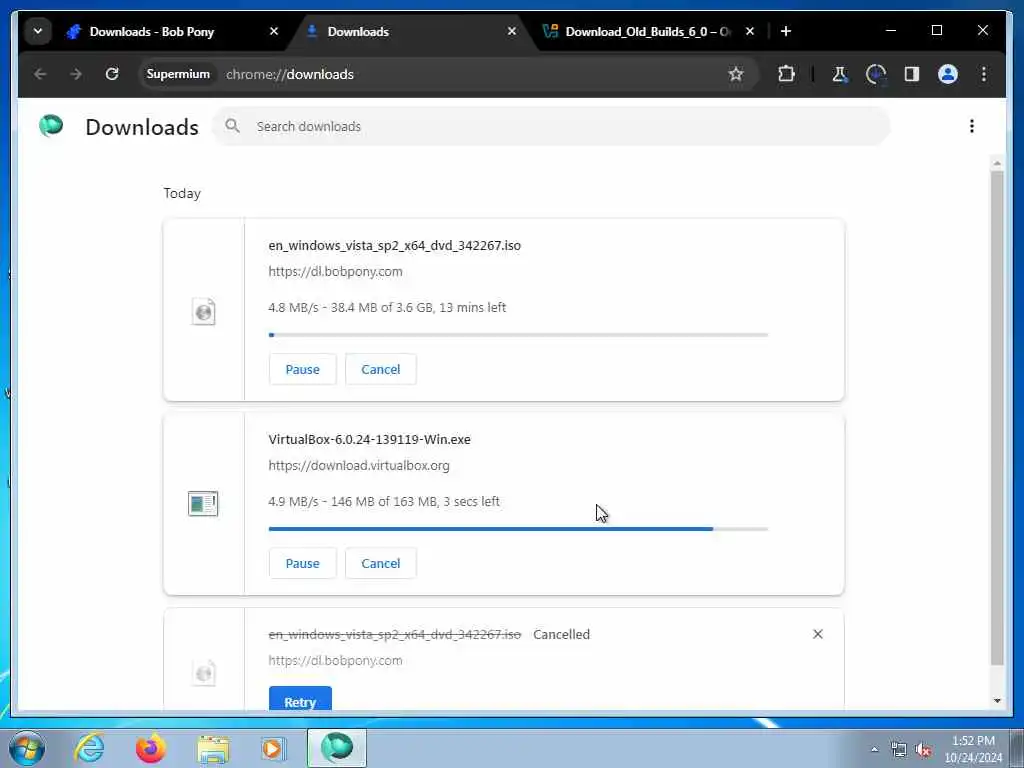The image size is (1024, 768).
Task: Click the Supermium taskbar button
Action: click(x=337, y=748)
